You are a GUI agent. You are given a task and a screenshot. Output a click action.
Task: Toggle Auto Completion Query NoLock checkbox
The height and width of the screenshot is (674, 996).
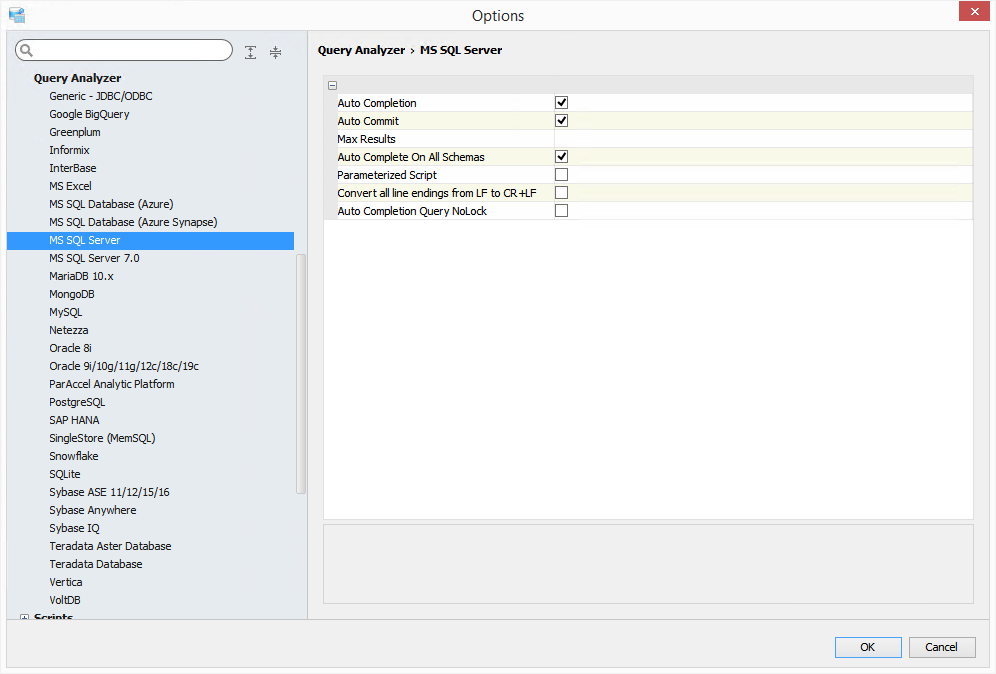pos(562,211)
